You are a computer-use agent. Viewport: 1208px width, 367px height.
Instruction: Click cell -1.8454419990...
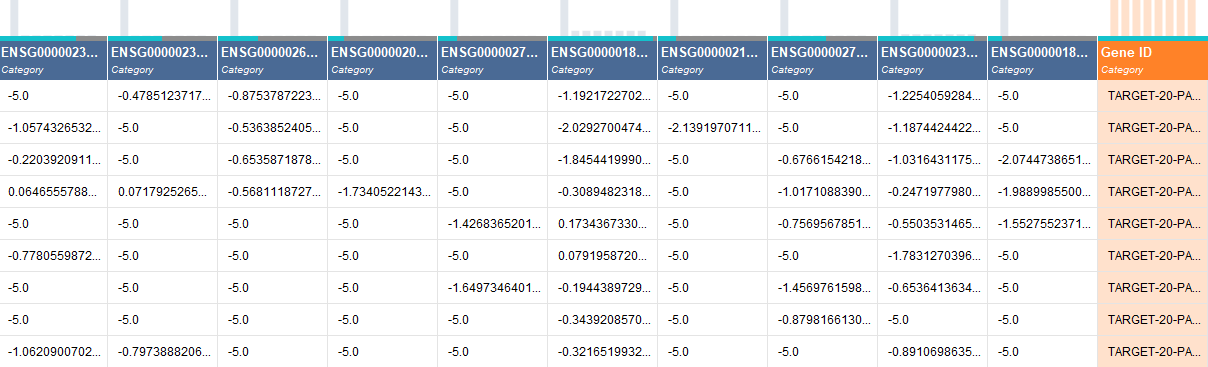(x=603, y=160)
